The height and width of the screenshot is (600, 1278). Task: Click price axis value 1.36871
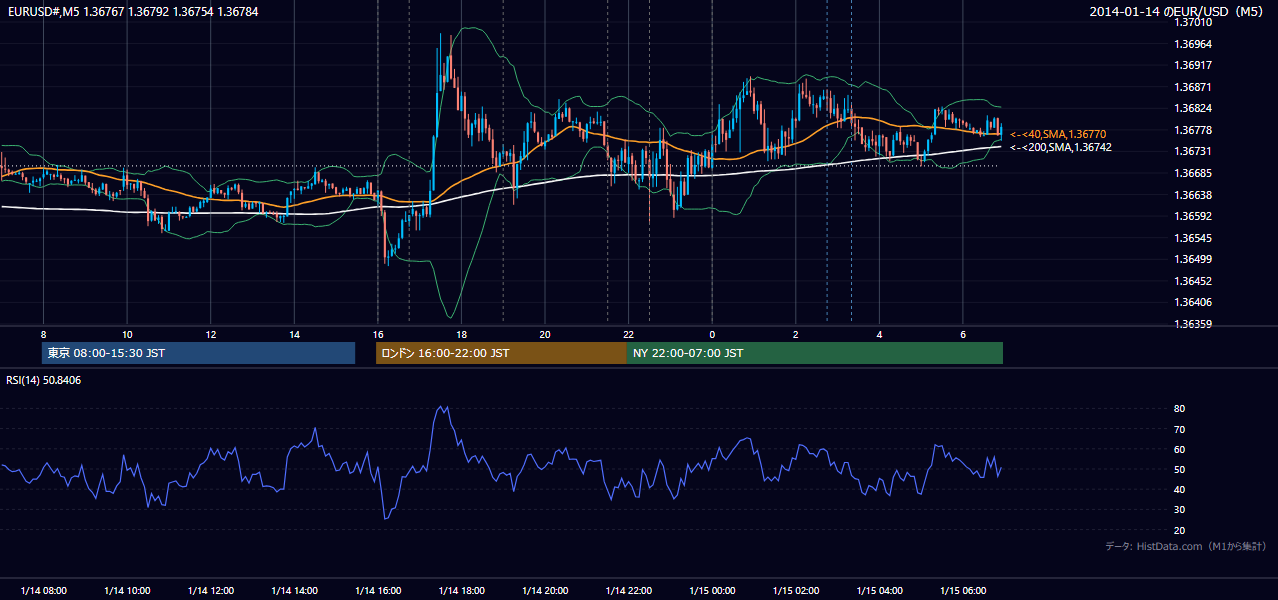point(1193,87)
